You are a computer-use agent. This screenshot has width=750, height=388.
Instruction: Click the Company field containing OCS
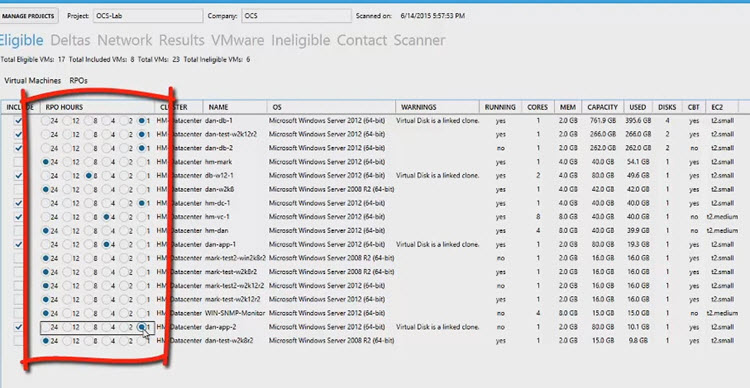[297, 16]
